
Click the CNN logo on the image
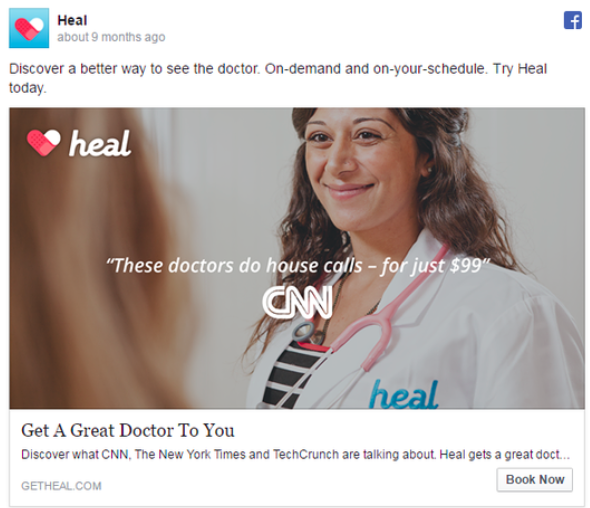point(297,302)
